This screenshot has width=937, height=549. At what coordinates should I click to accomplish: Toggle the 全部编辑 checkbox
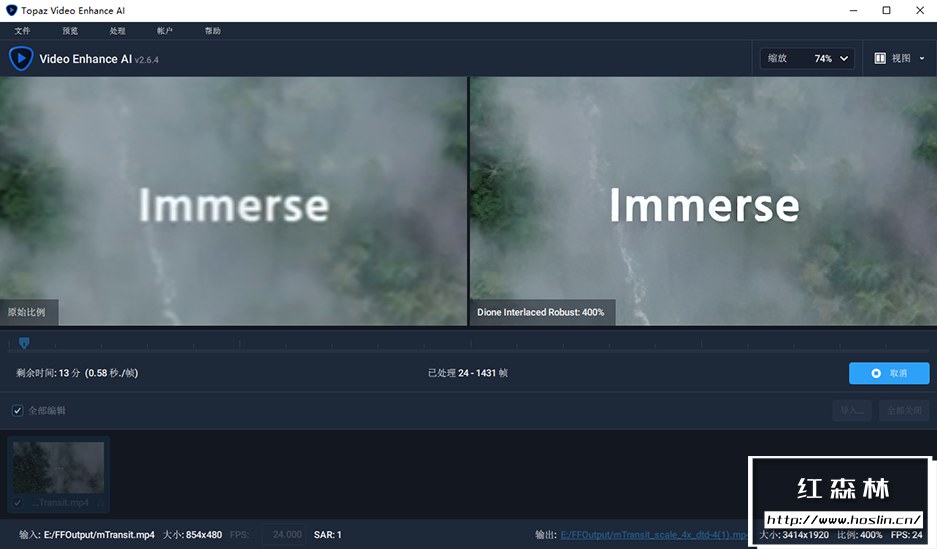17,410
